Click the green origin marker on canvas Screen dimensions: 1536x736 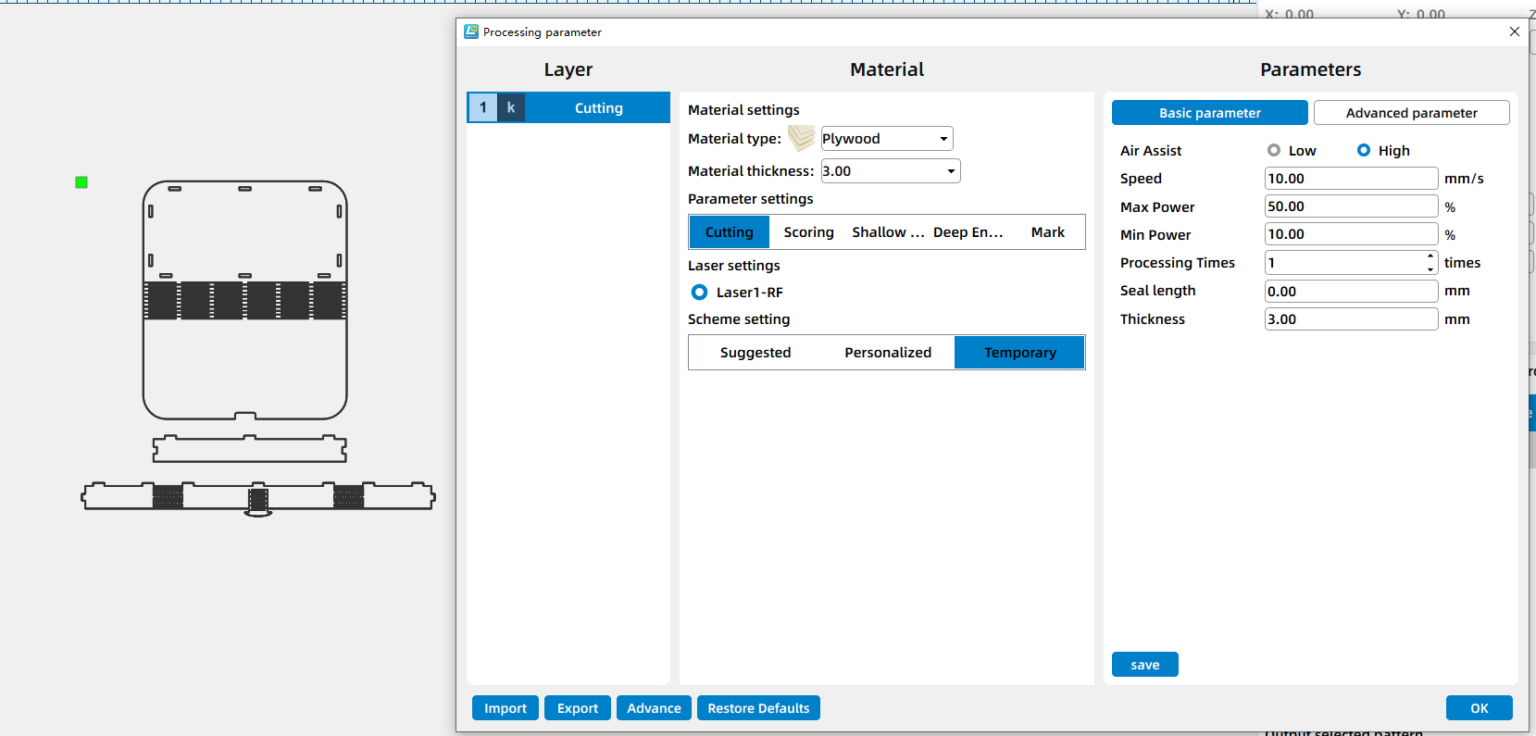tap(81, 182)
